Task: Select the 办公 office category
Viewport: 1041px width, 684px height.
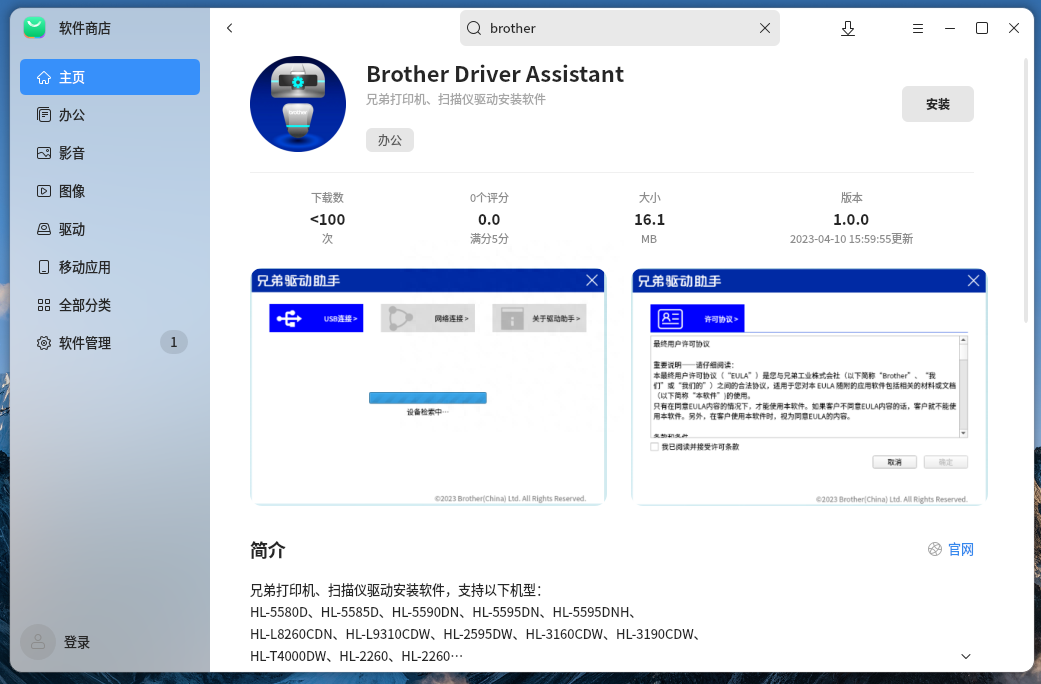Action: [x=110, y=115]
